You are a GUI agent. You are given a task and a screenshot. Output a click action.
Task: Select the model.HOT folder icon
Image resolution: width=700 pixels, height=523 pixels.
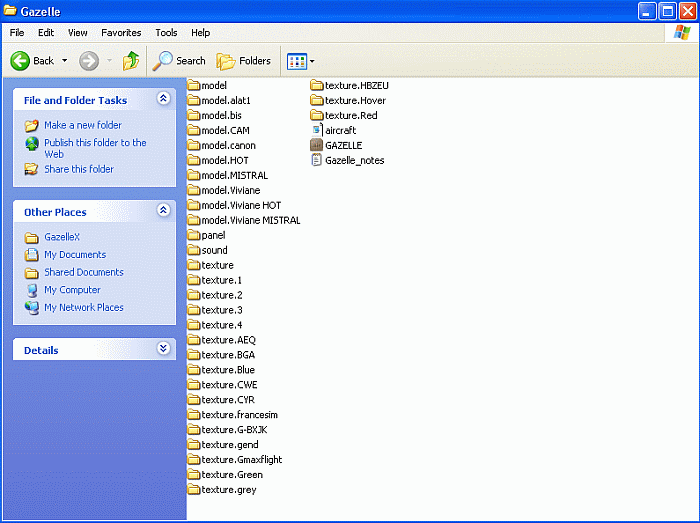[x=193, y=160]
